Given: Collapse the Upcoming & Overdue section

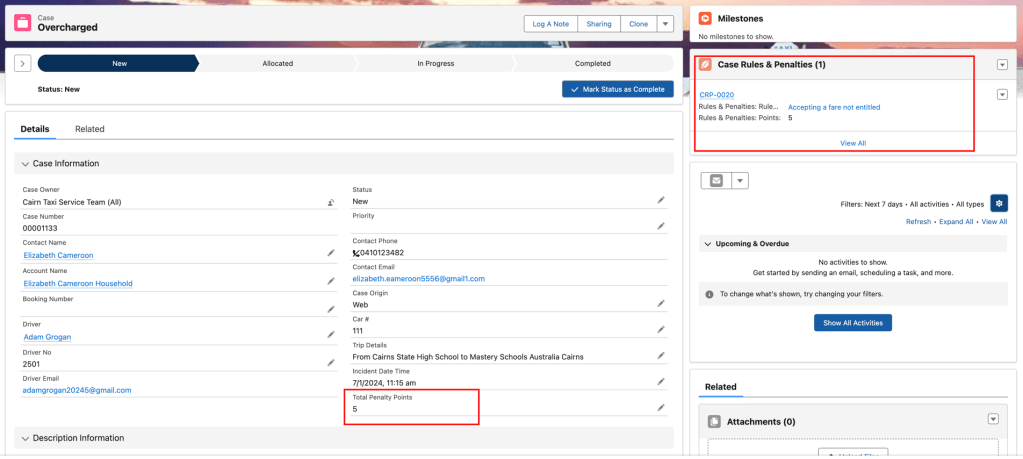Looking at the screenshot, I should [x=708, y=244].
